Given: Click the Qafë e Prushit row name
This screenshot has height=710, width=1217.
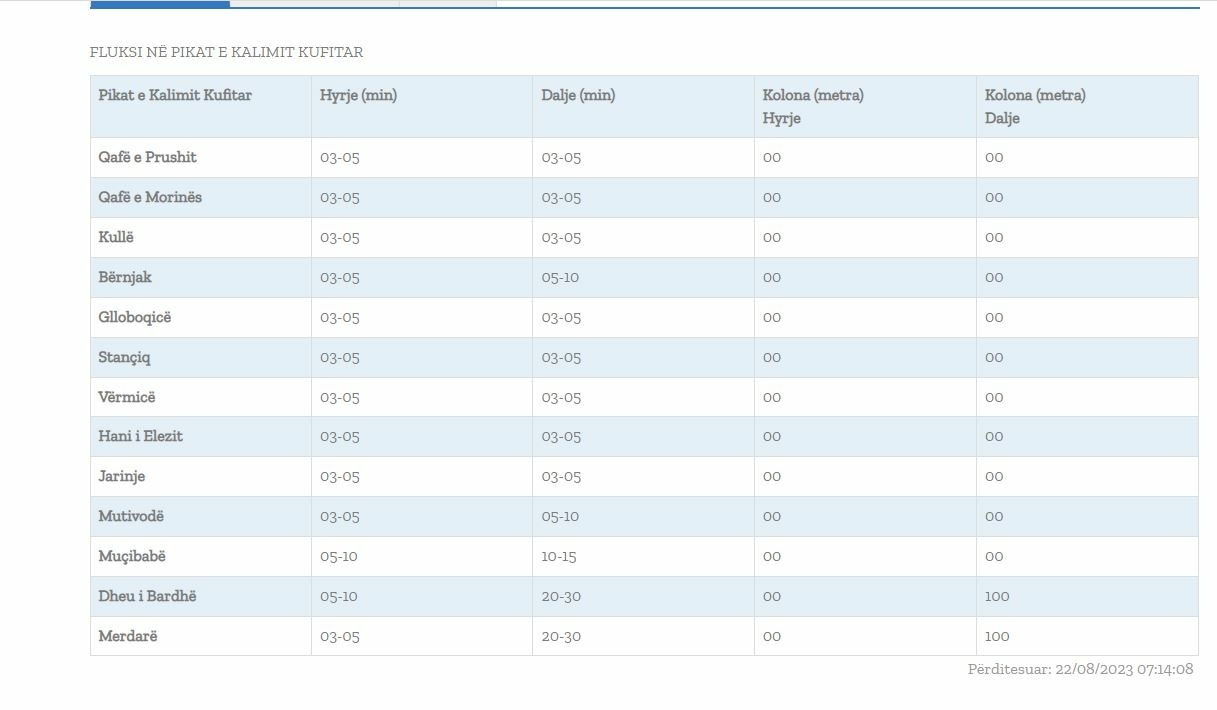Looking at the screenshot, I should tap(147, 157).
